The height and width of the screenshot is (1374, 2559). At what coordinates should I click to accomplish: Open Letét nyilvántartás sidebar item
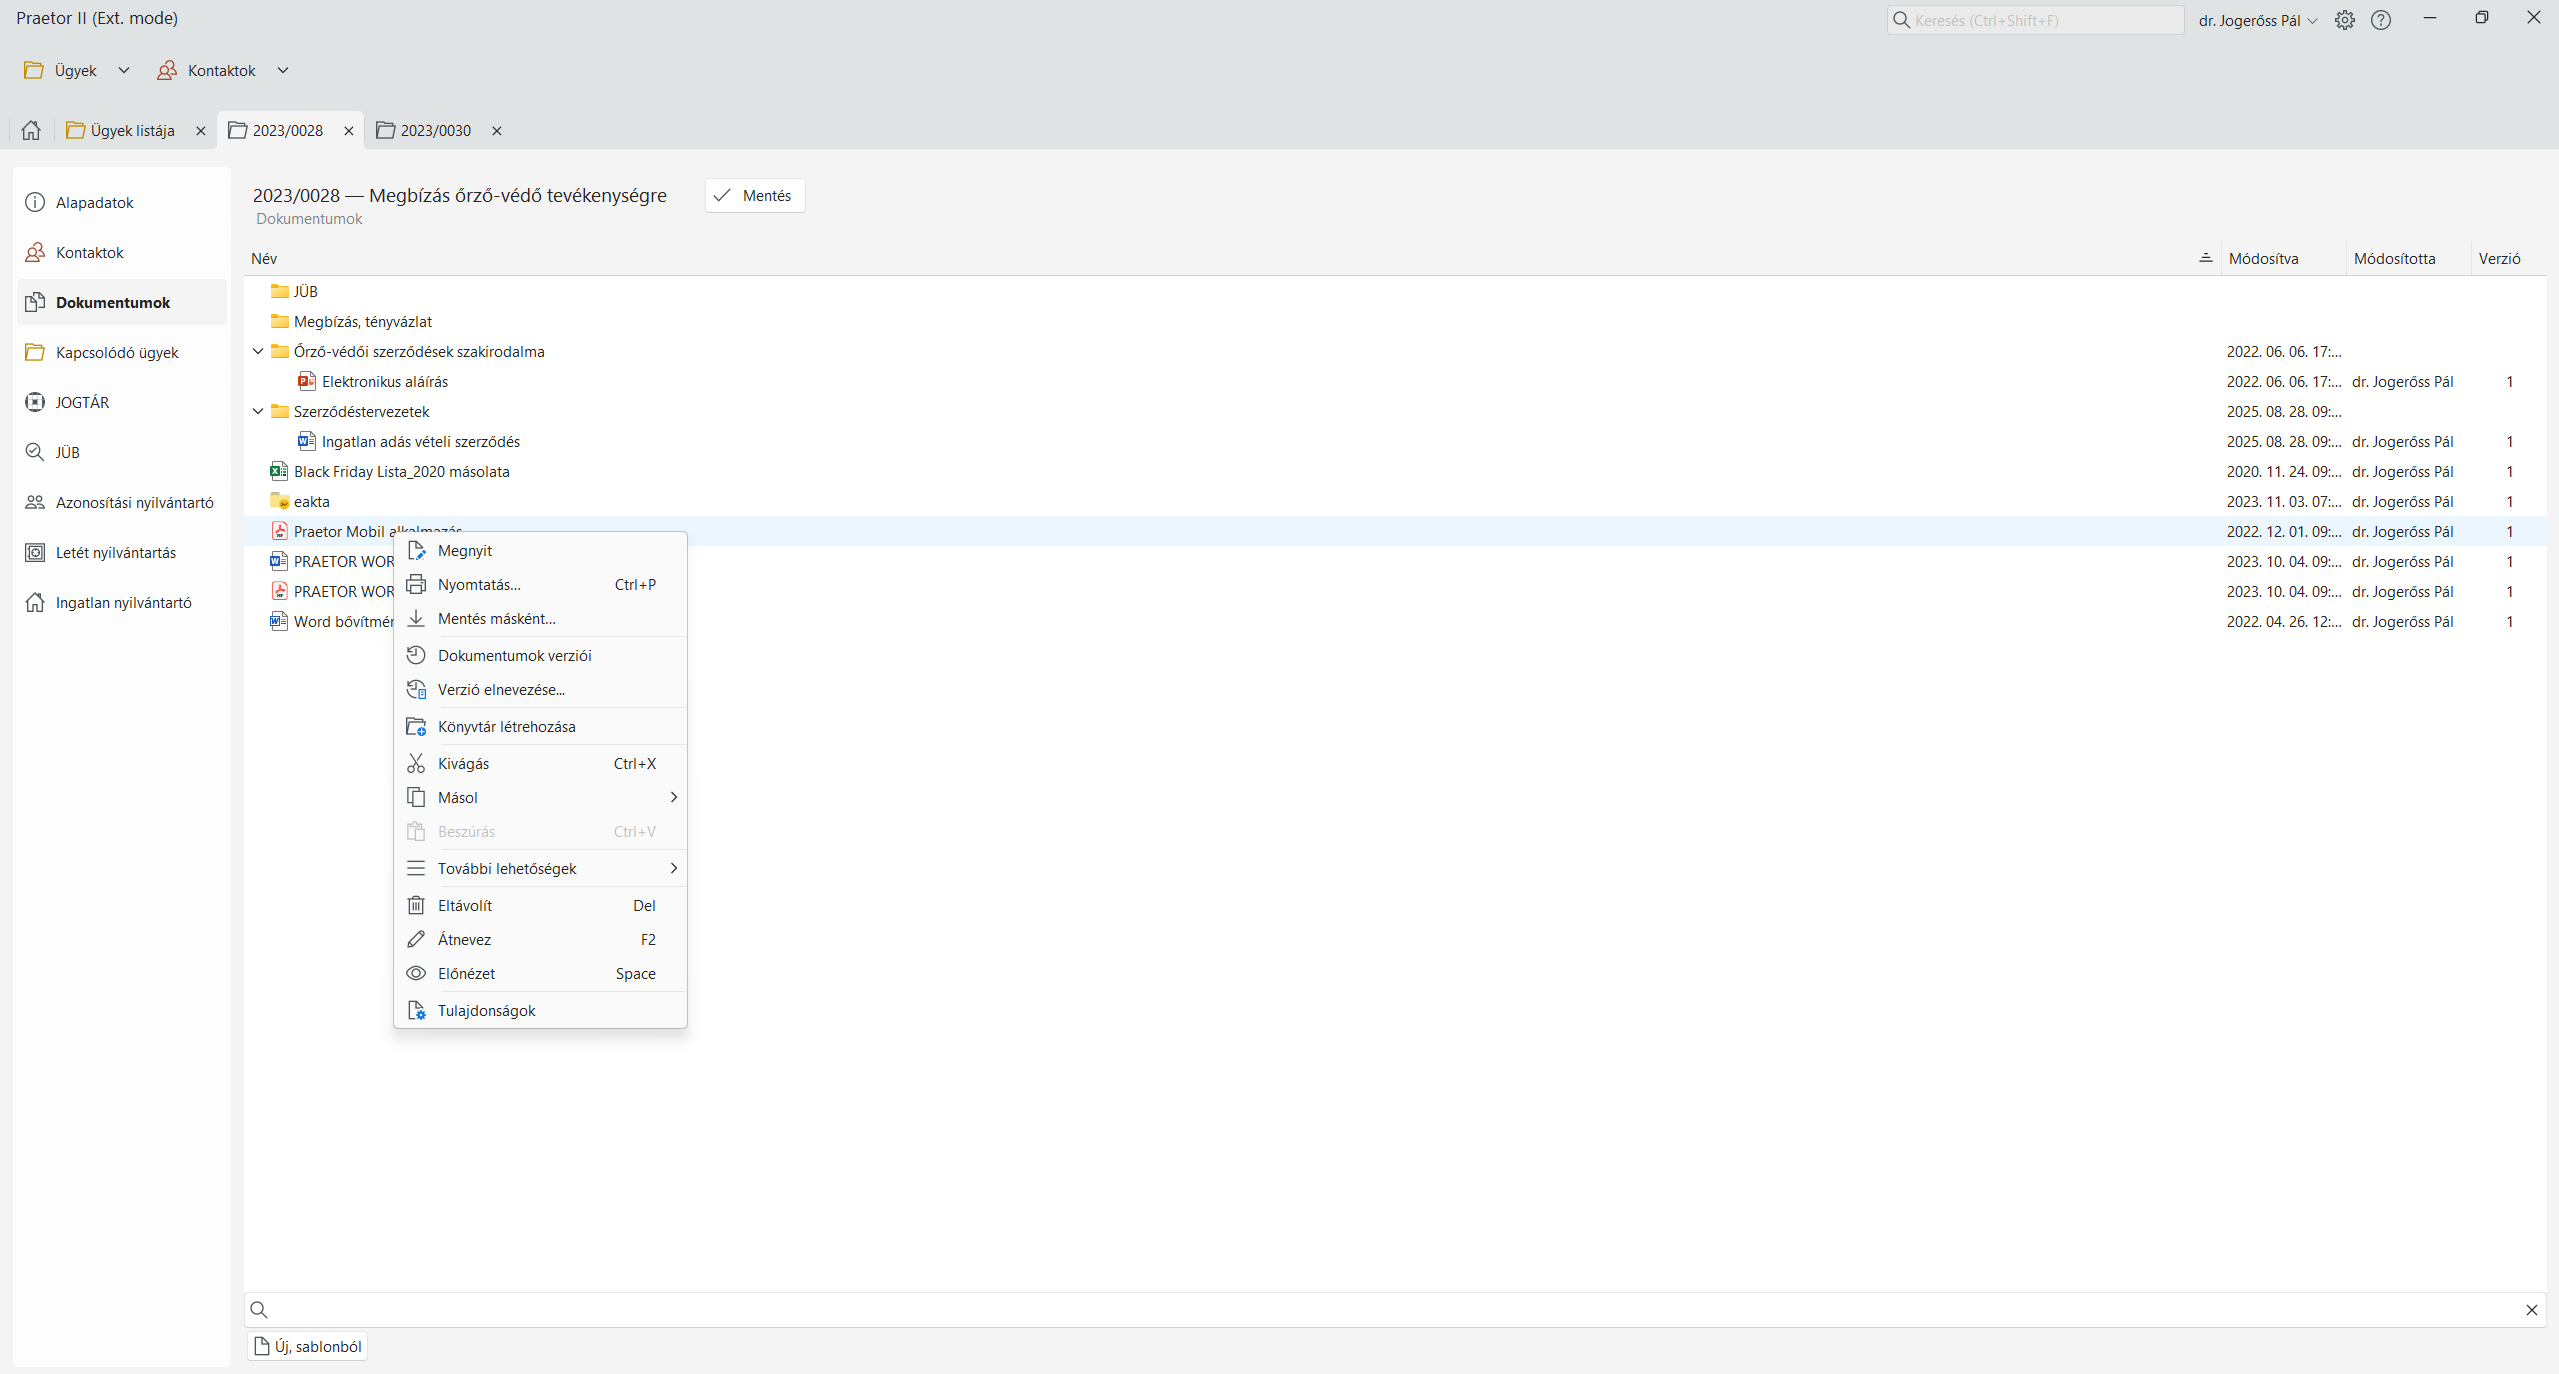coord(115,552)
